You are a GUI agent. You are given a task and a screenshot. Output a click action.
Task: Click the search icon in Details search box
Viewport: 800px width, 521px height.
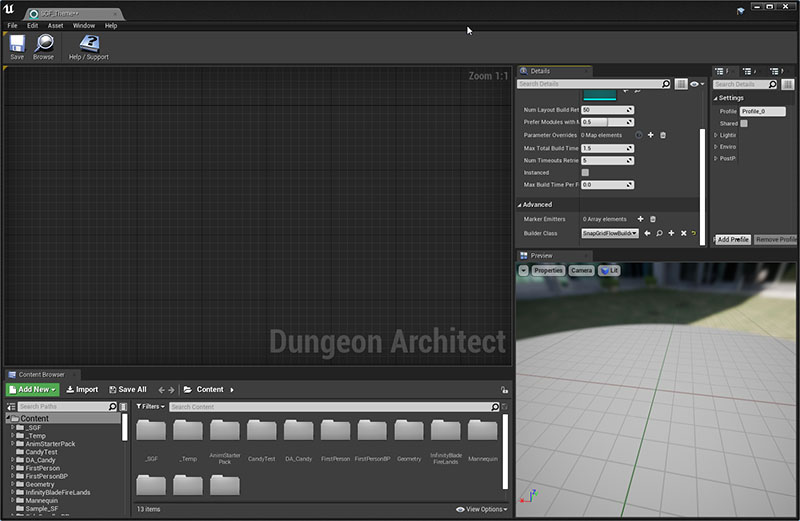[666, 84]
